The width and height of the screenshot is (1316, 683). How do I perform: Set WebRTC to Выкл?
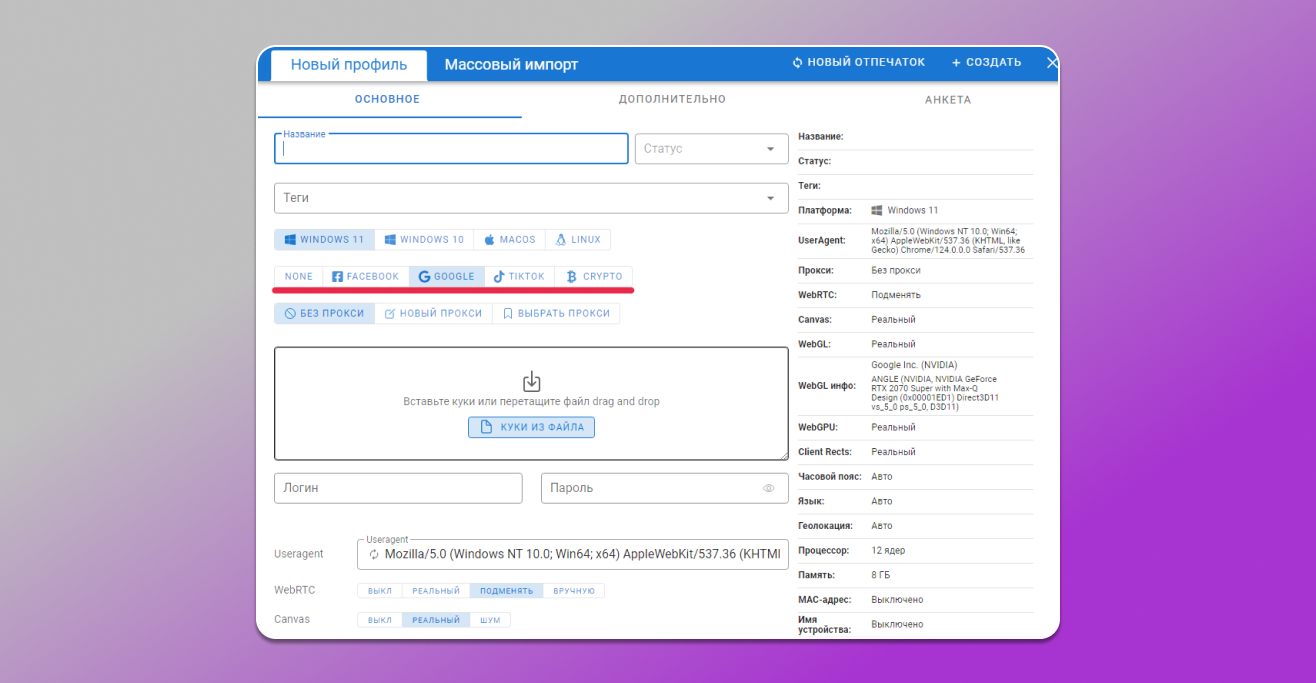380,591
